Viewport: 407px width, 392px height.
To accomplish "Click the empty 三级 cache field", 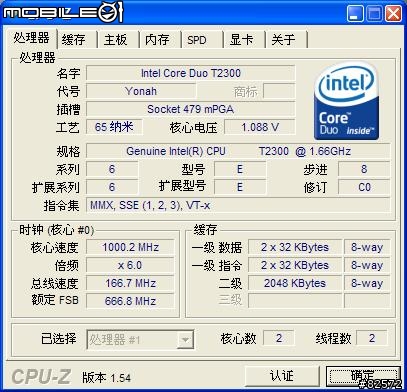I will [x=295, y=301].
